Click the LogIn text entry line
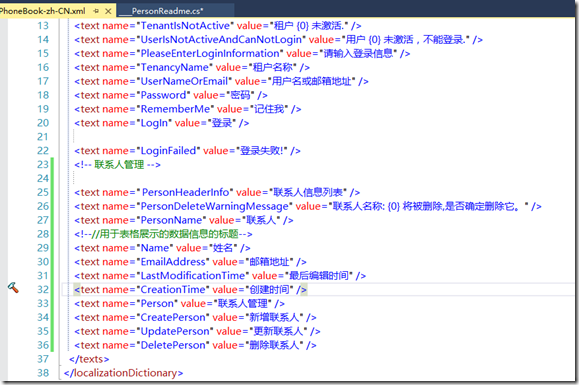Viewport: 579px width, 385px height. tap(161, 123)
